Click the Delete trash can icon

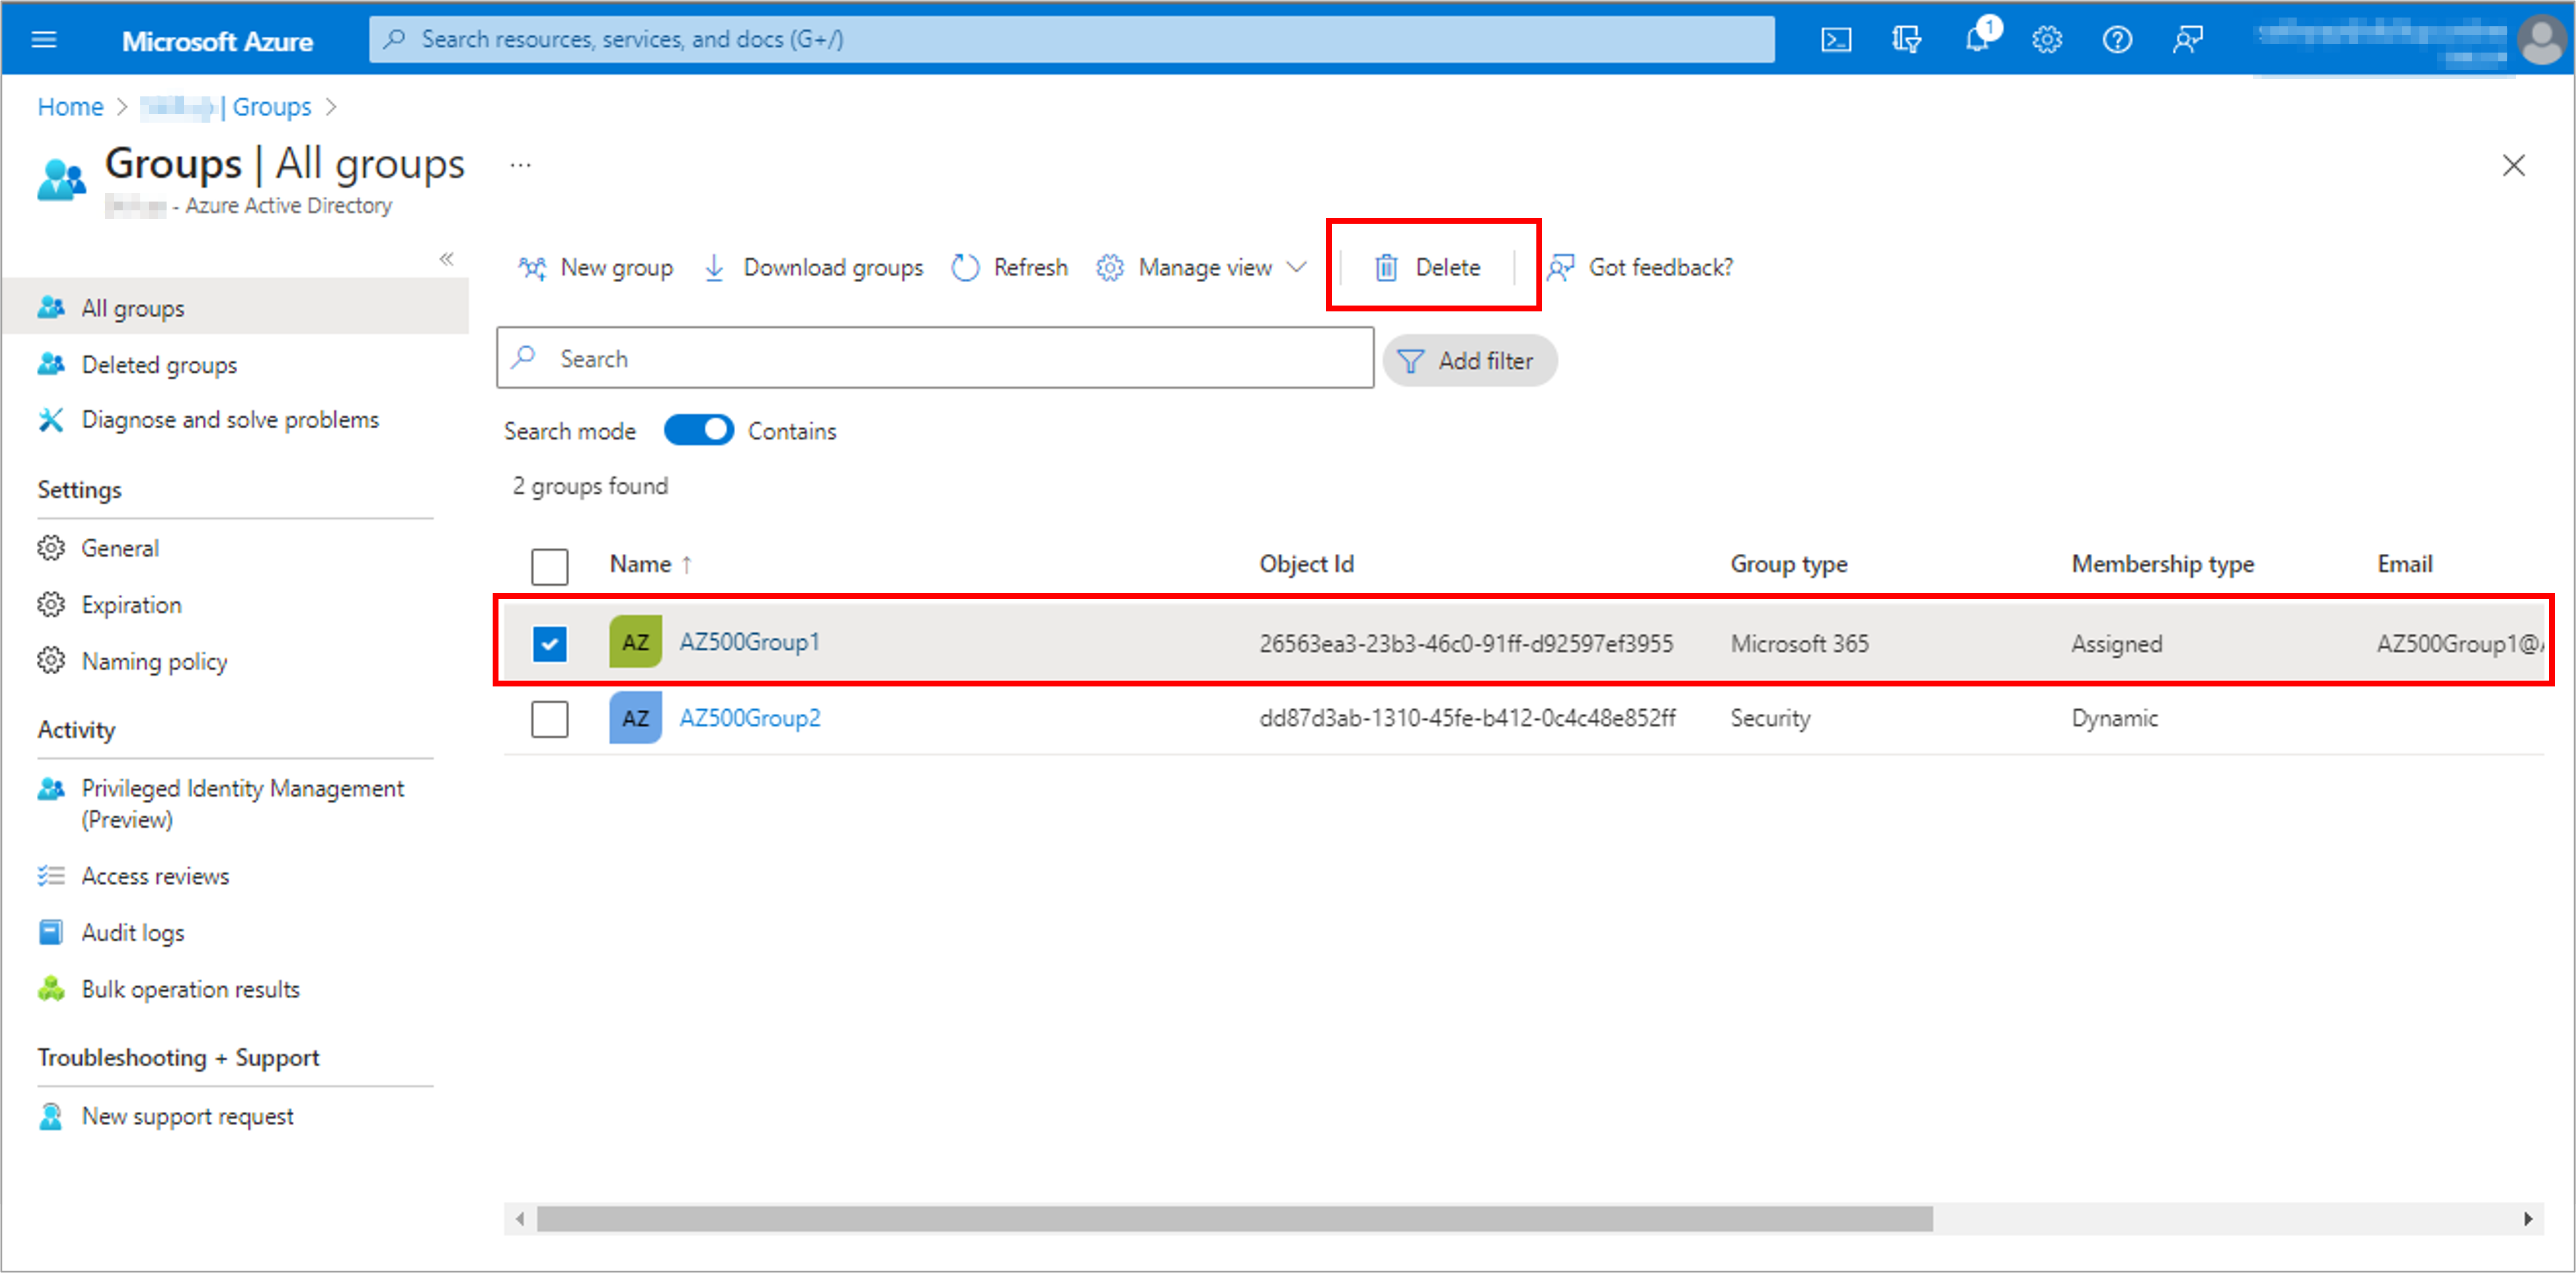[1386, 267]
